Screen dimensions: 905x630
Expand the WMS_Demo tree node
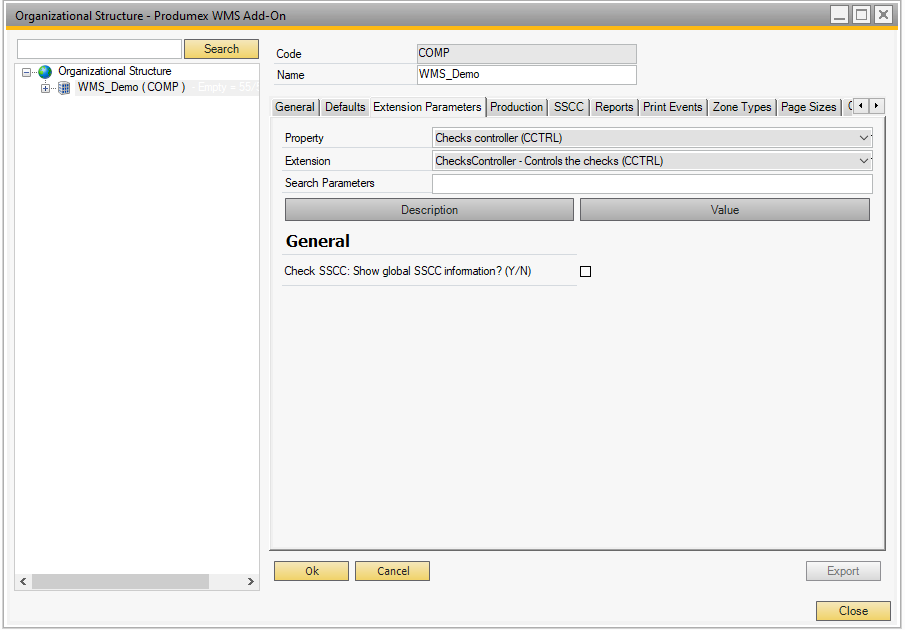coord(45,88)
